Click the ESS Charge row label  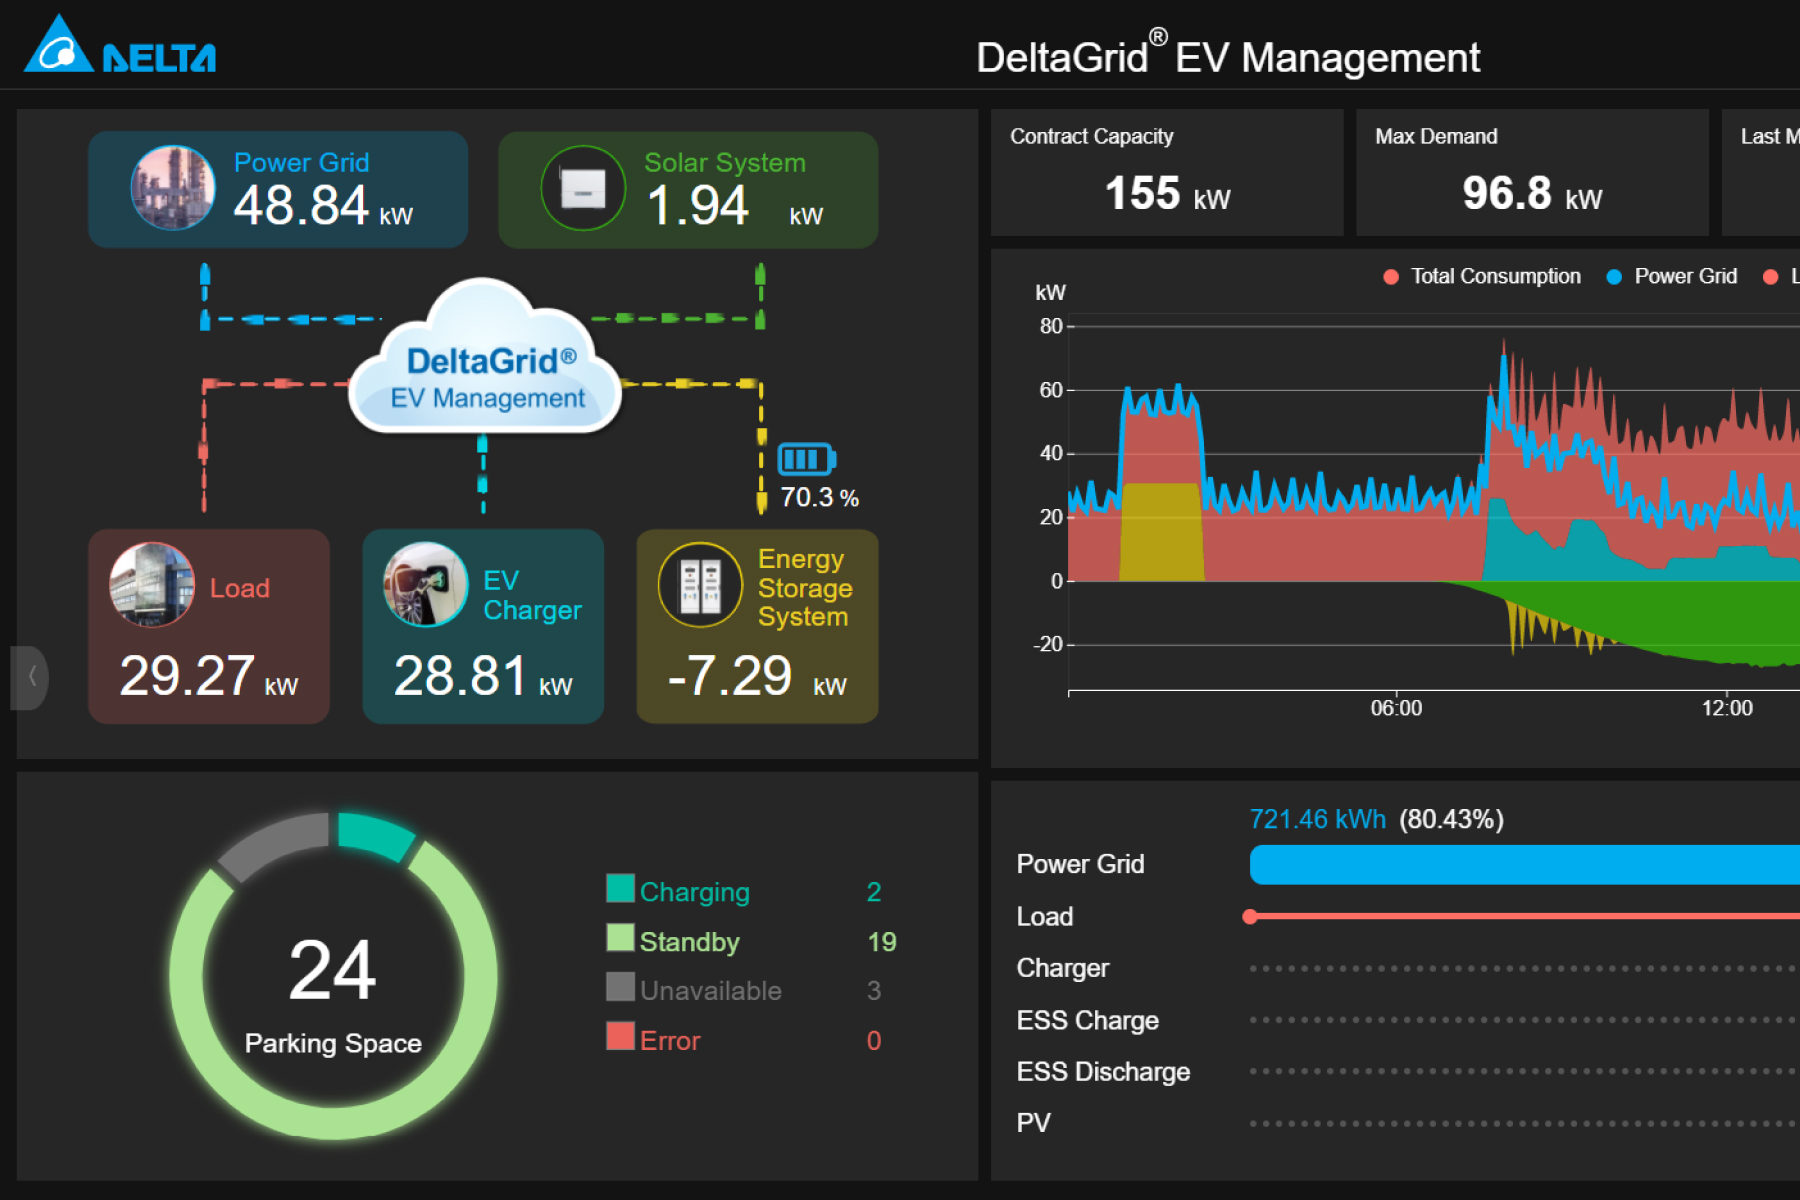pyautogui.click(x=1088, y=1020)
